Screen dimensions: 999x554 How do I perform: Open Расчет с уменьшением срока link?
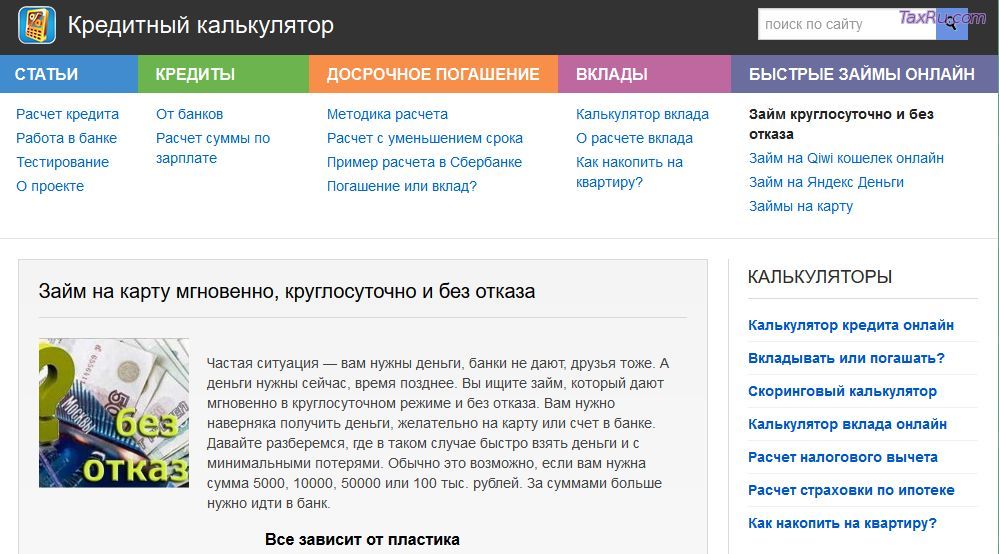click(424, 138)
